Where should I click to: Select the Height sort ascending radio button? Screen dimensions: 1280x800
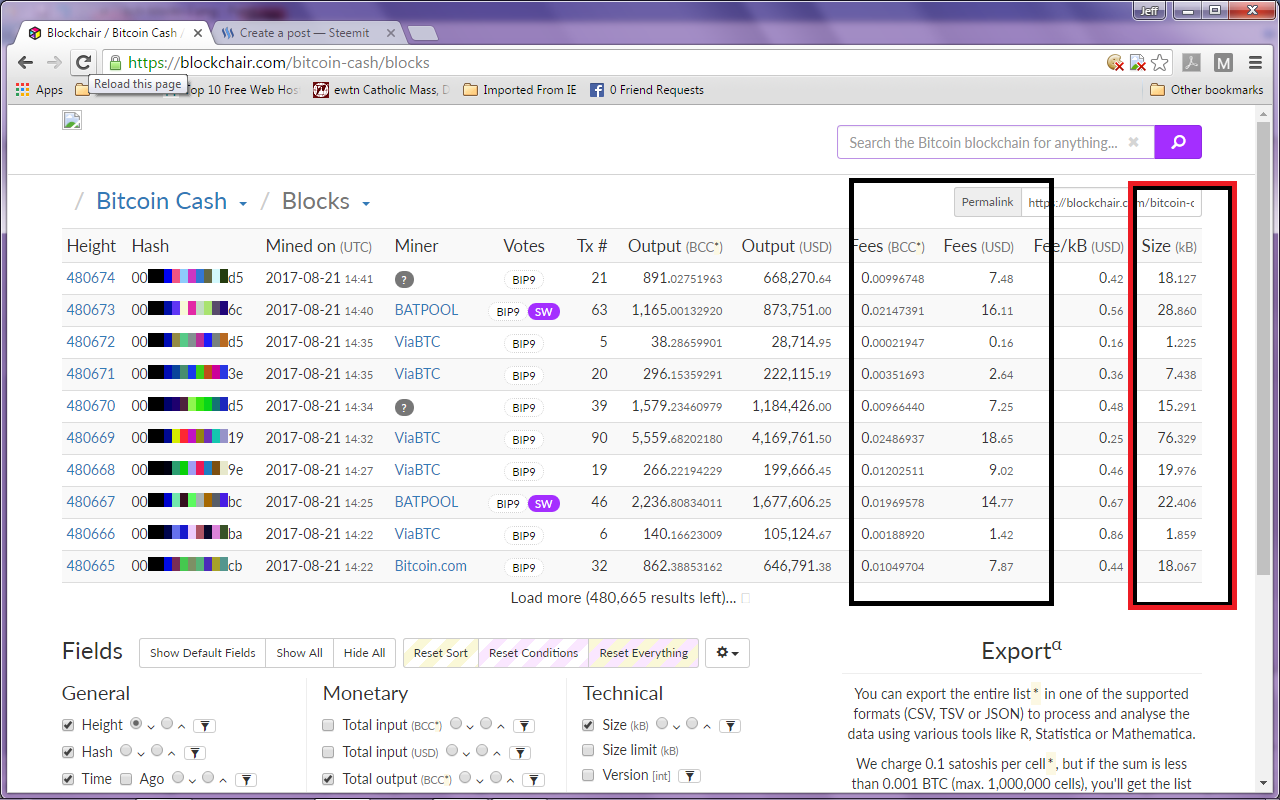(x=167, y=724)
